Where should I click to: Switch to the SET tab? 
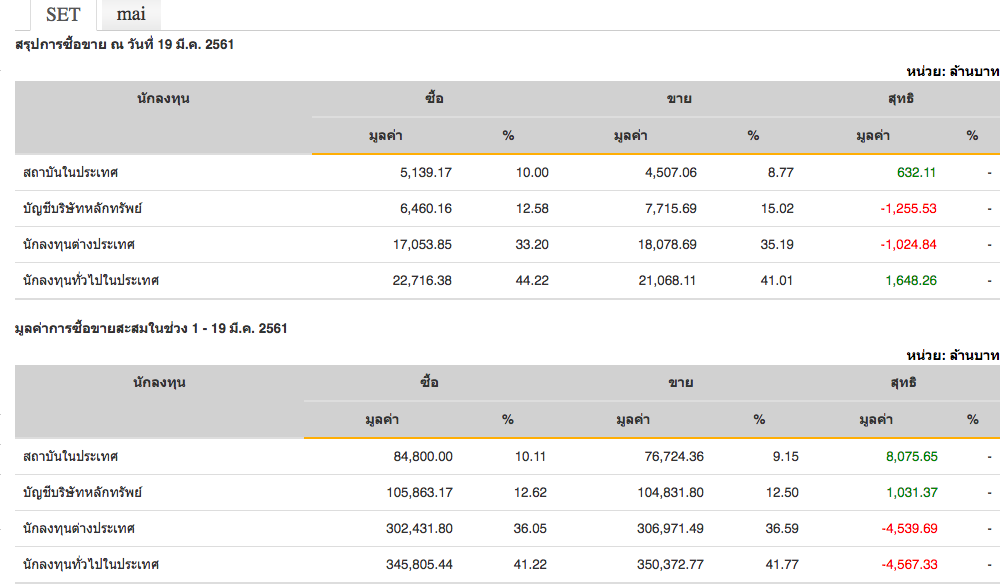point(63,14)
